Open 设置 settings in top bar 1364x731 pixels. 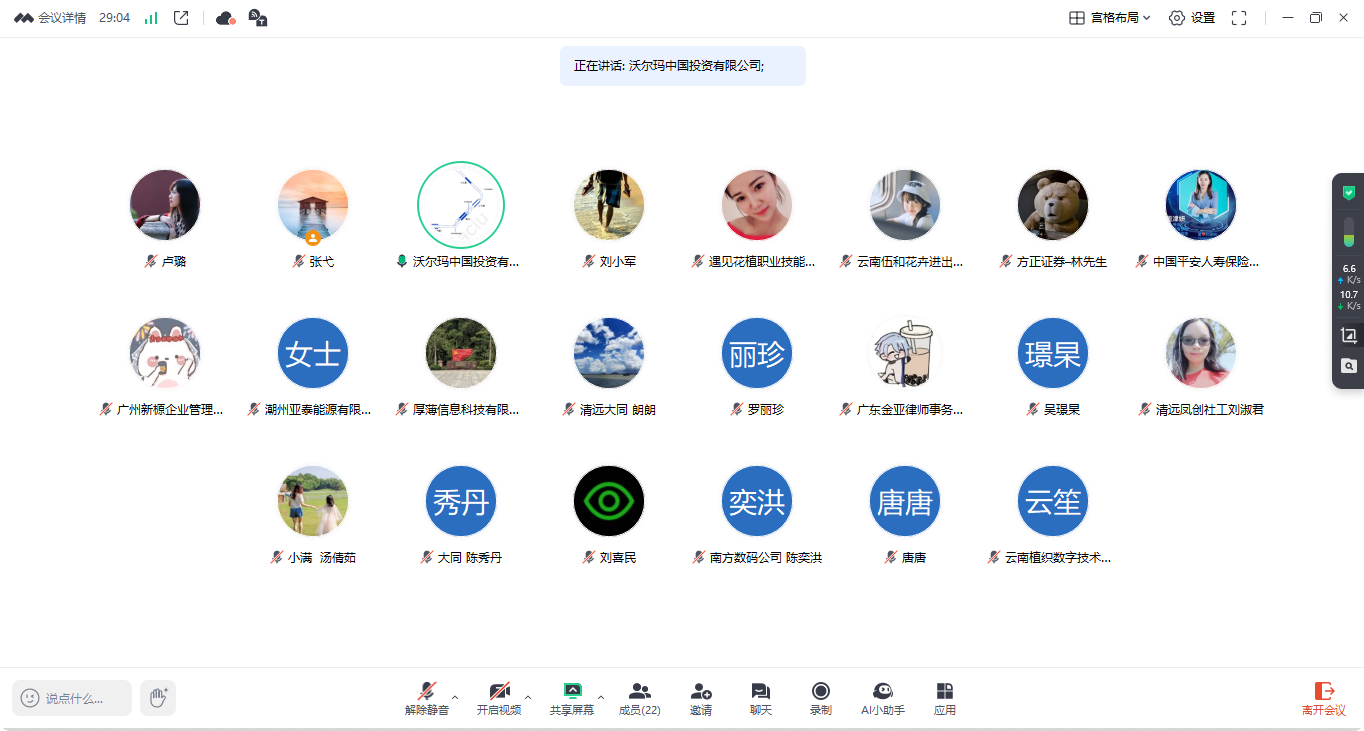pyautogui.click(x=1191, y=18)
